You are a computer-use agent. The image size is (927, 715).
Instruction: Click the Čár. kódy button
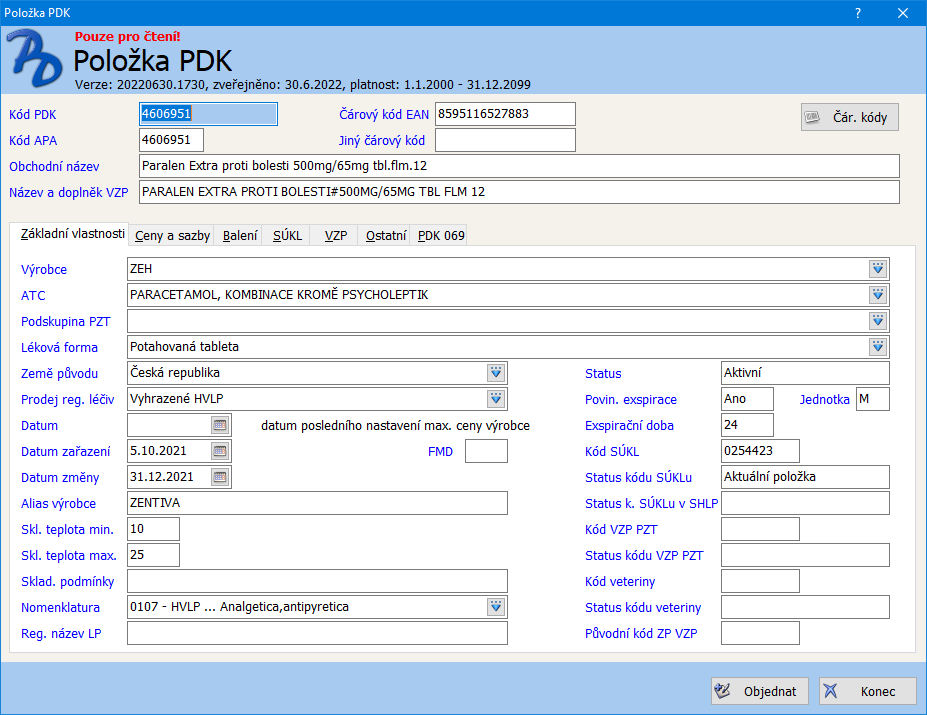coord(850,117)
